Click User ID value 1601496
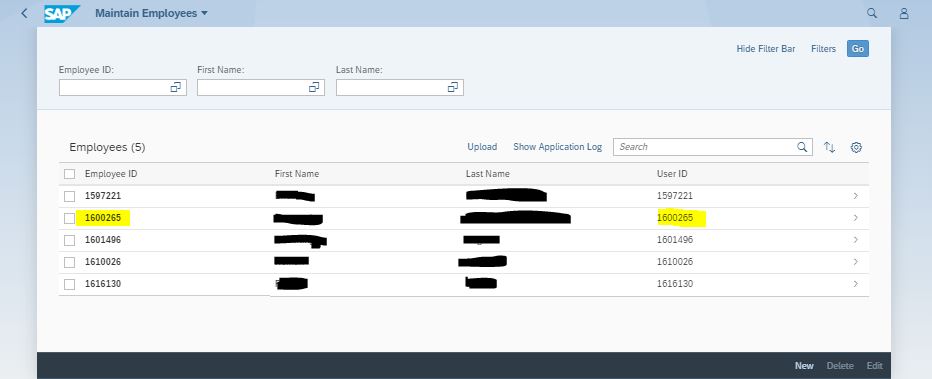 click(x=675, y=240)
